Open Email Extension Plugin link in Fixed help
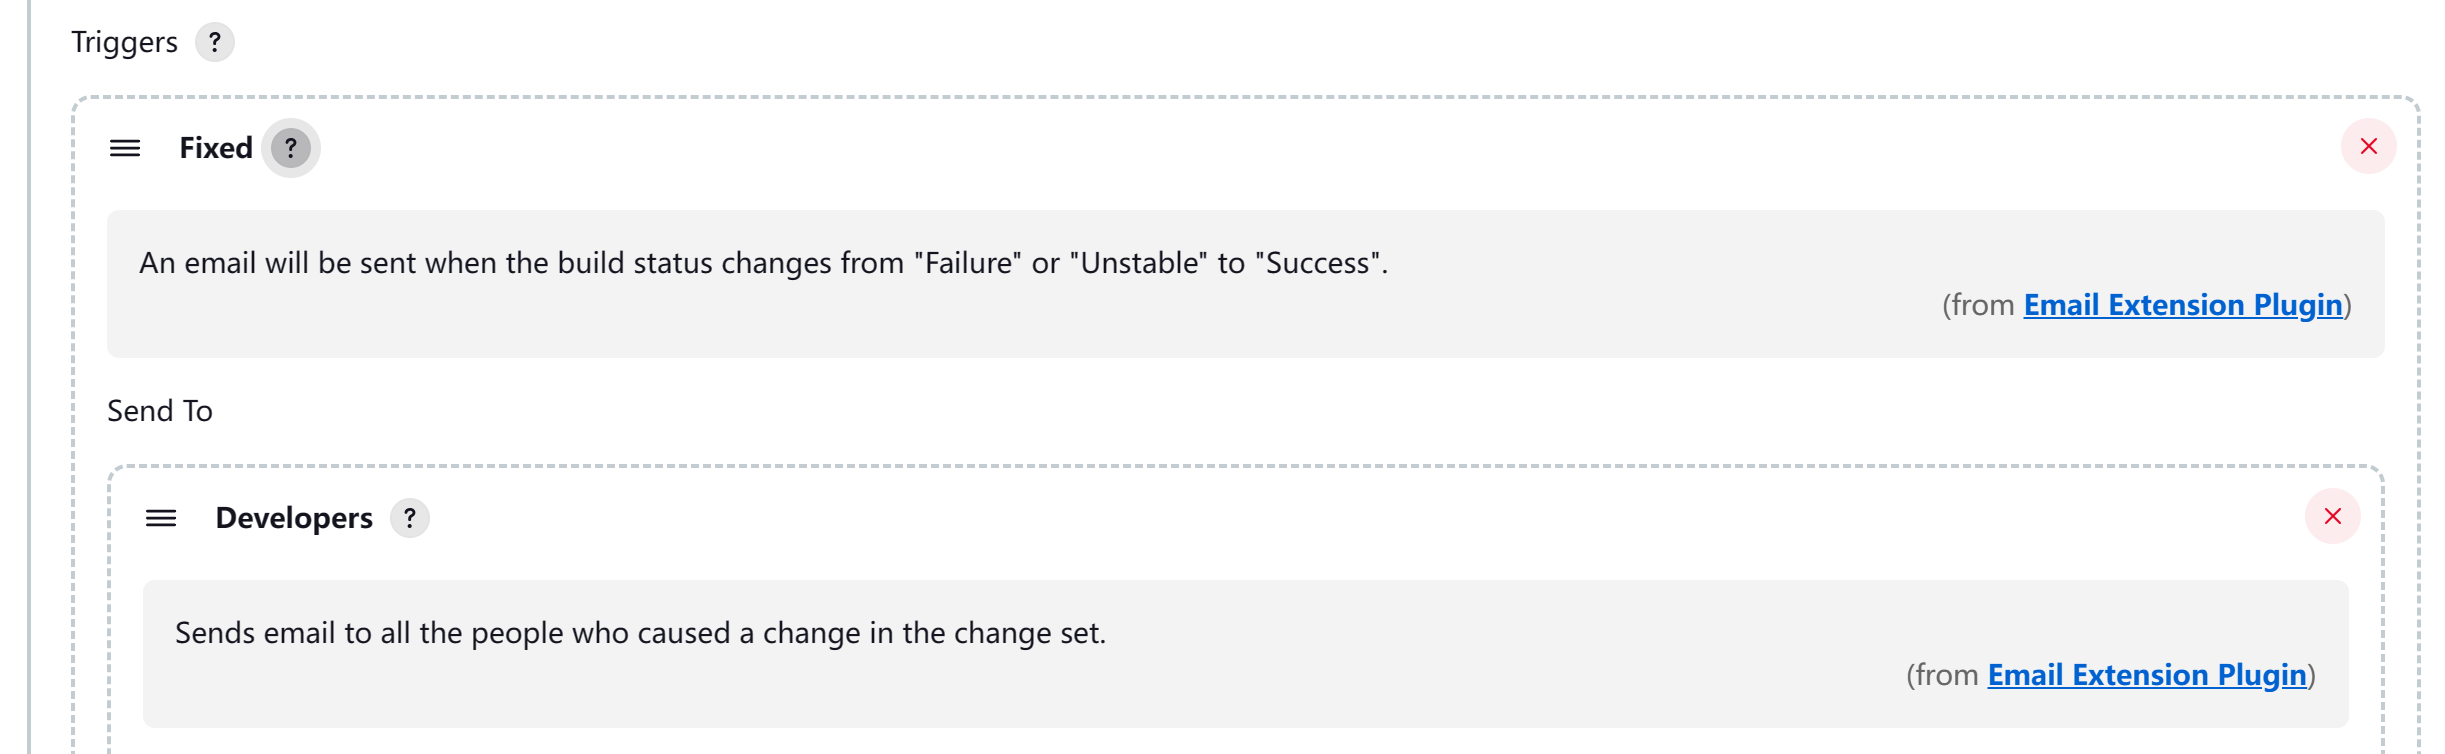 pyautogui.click(x=2183, y=305)
